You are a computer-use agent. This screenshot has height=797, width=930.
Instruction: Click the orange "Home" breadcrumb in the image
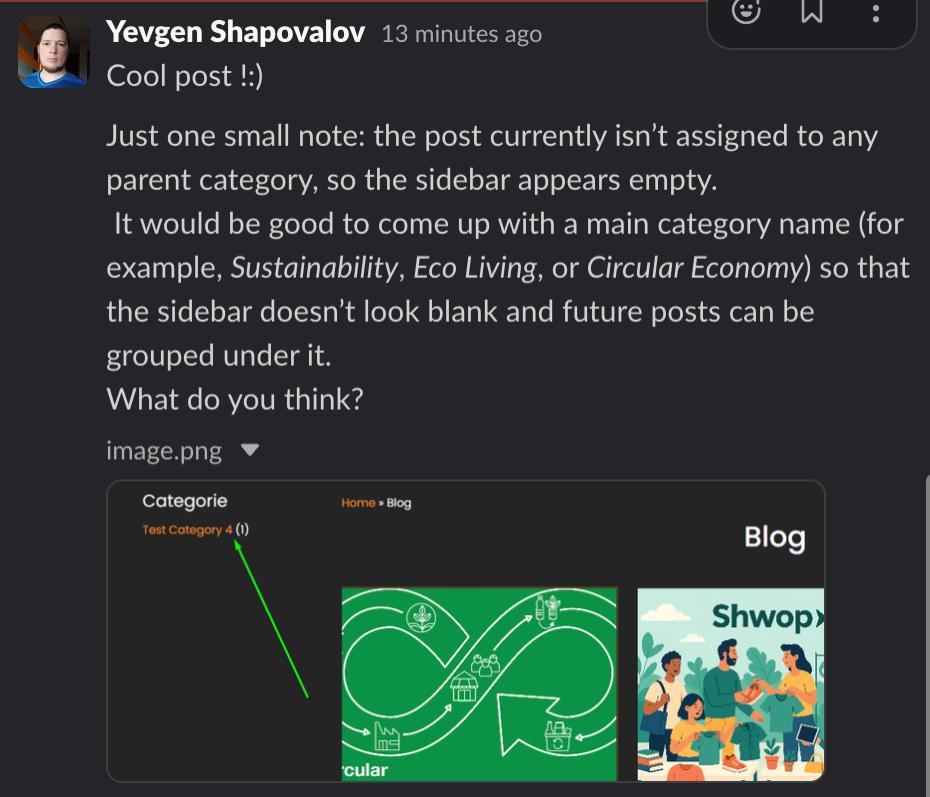click(358, 503)
